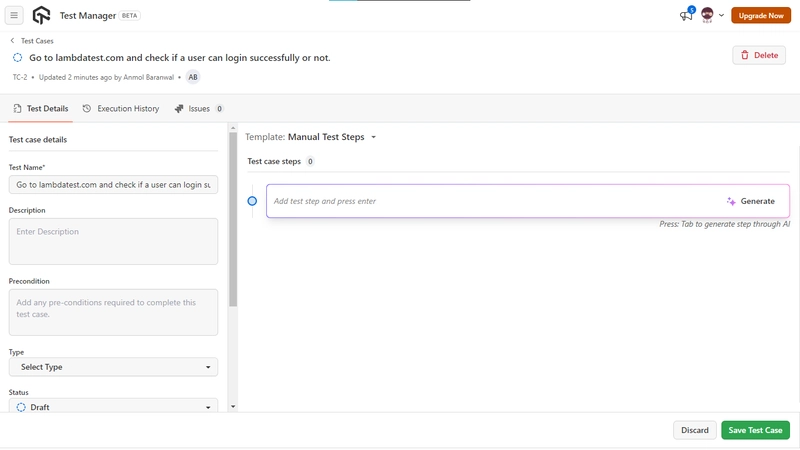Screen dimensions: 800x450
Task: Click the Execution History clock icon
Action: point(87,109)
